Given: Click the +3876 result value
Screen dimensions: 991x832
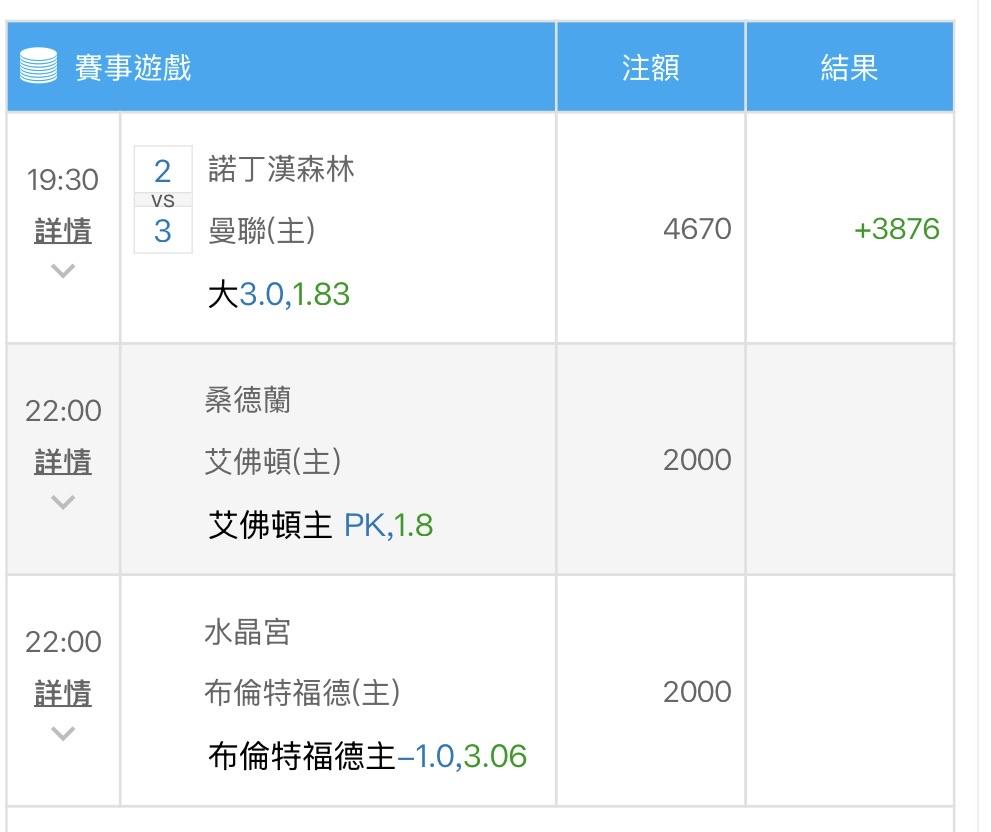Looking at the screenshot, I should point(896,229).
